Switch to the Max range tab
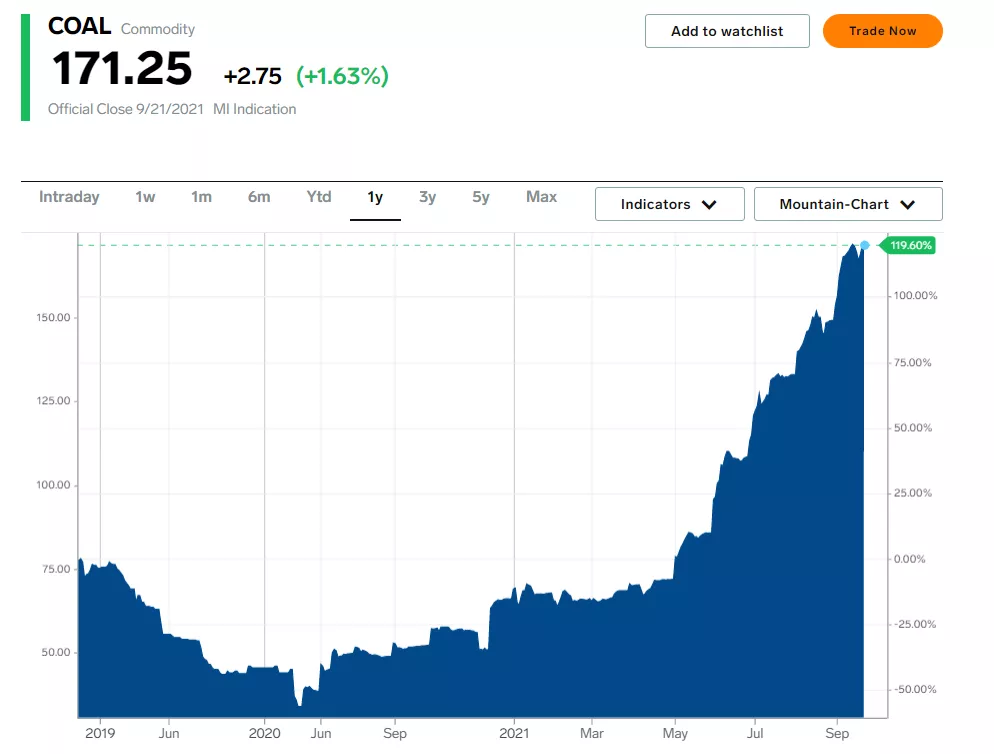Screen dimensions: 994x754 pos(541,197)
